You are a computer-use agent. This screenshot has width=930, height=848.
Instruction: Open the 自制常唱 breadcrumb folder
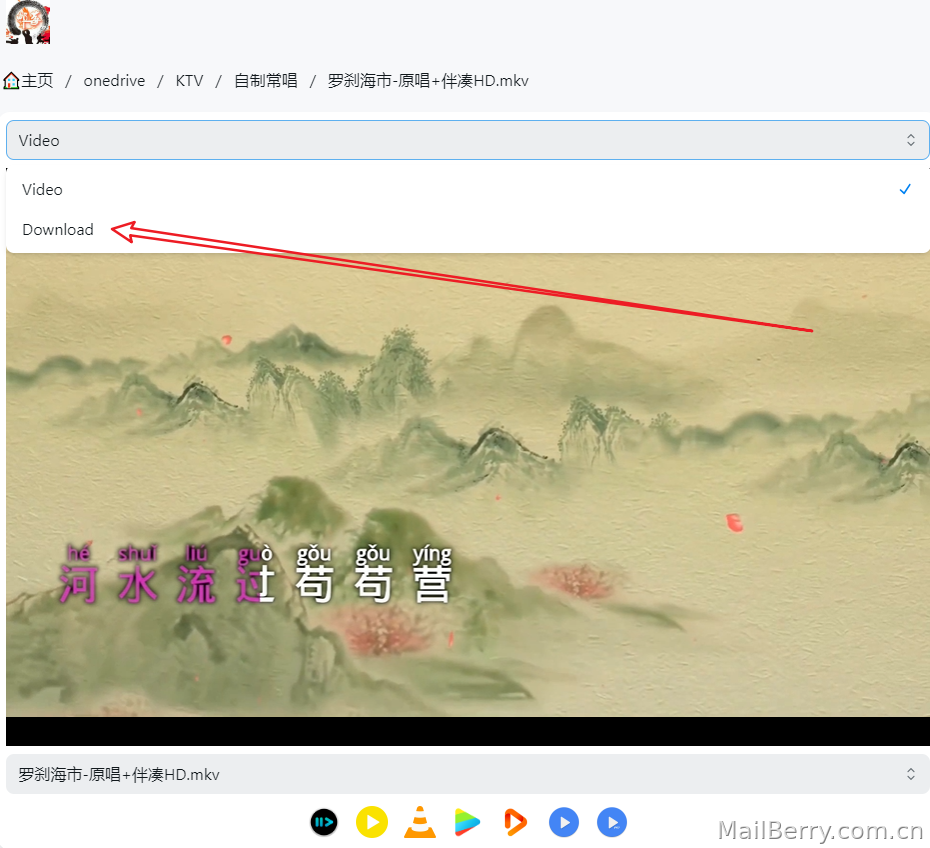(266, 81)
